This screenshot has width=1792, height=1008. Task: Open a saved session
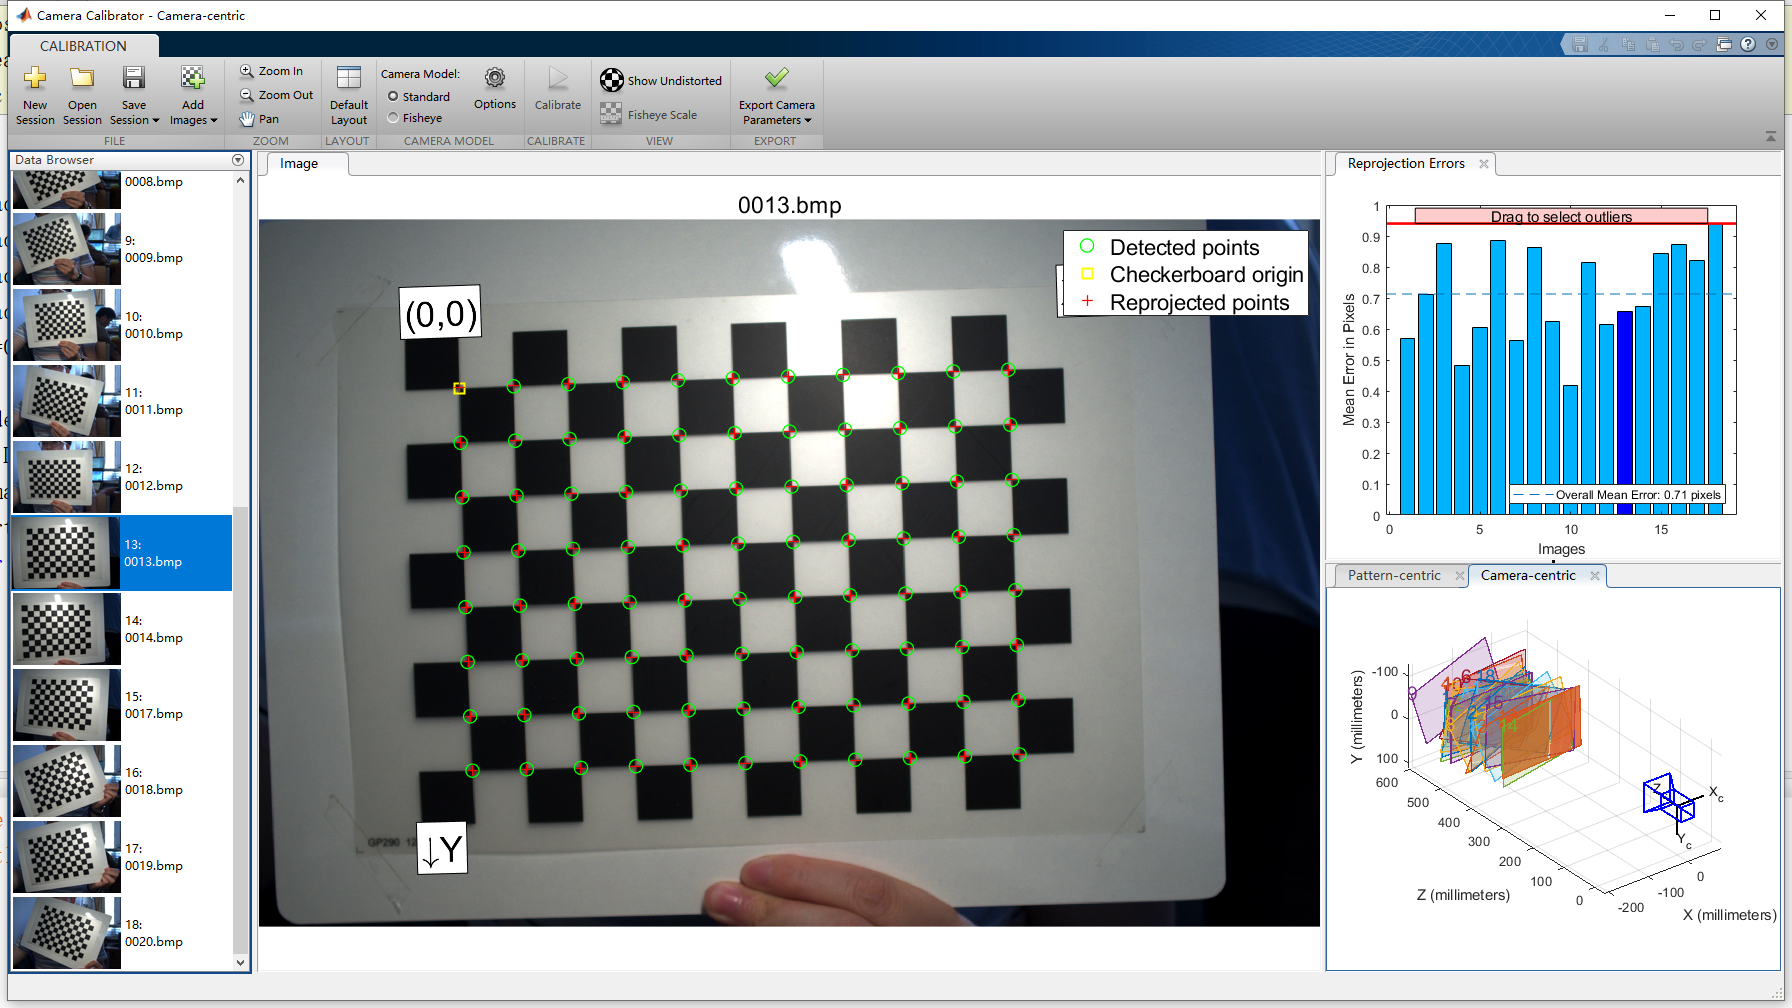(x=82, y=93)
